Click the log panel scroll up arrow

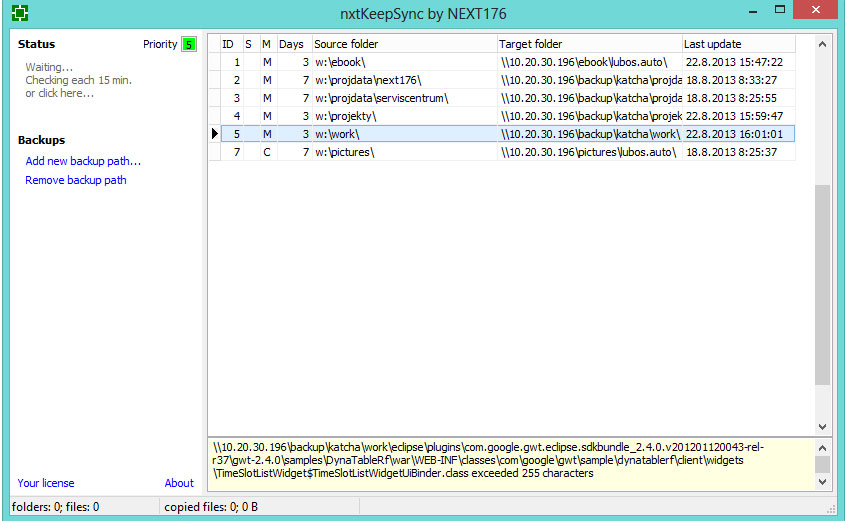coord(822,446)
